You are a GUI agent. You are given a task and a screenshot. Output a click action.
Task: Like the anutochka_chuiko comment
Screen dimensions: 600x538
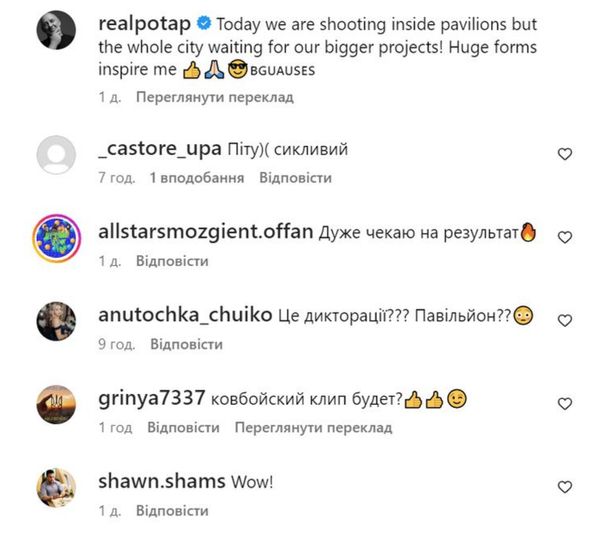[564, 320]
